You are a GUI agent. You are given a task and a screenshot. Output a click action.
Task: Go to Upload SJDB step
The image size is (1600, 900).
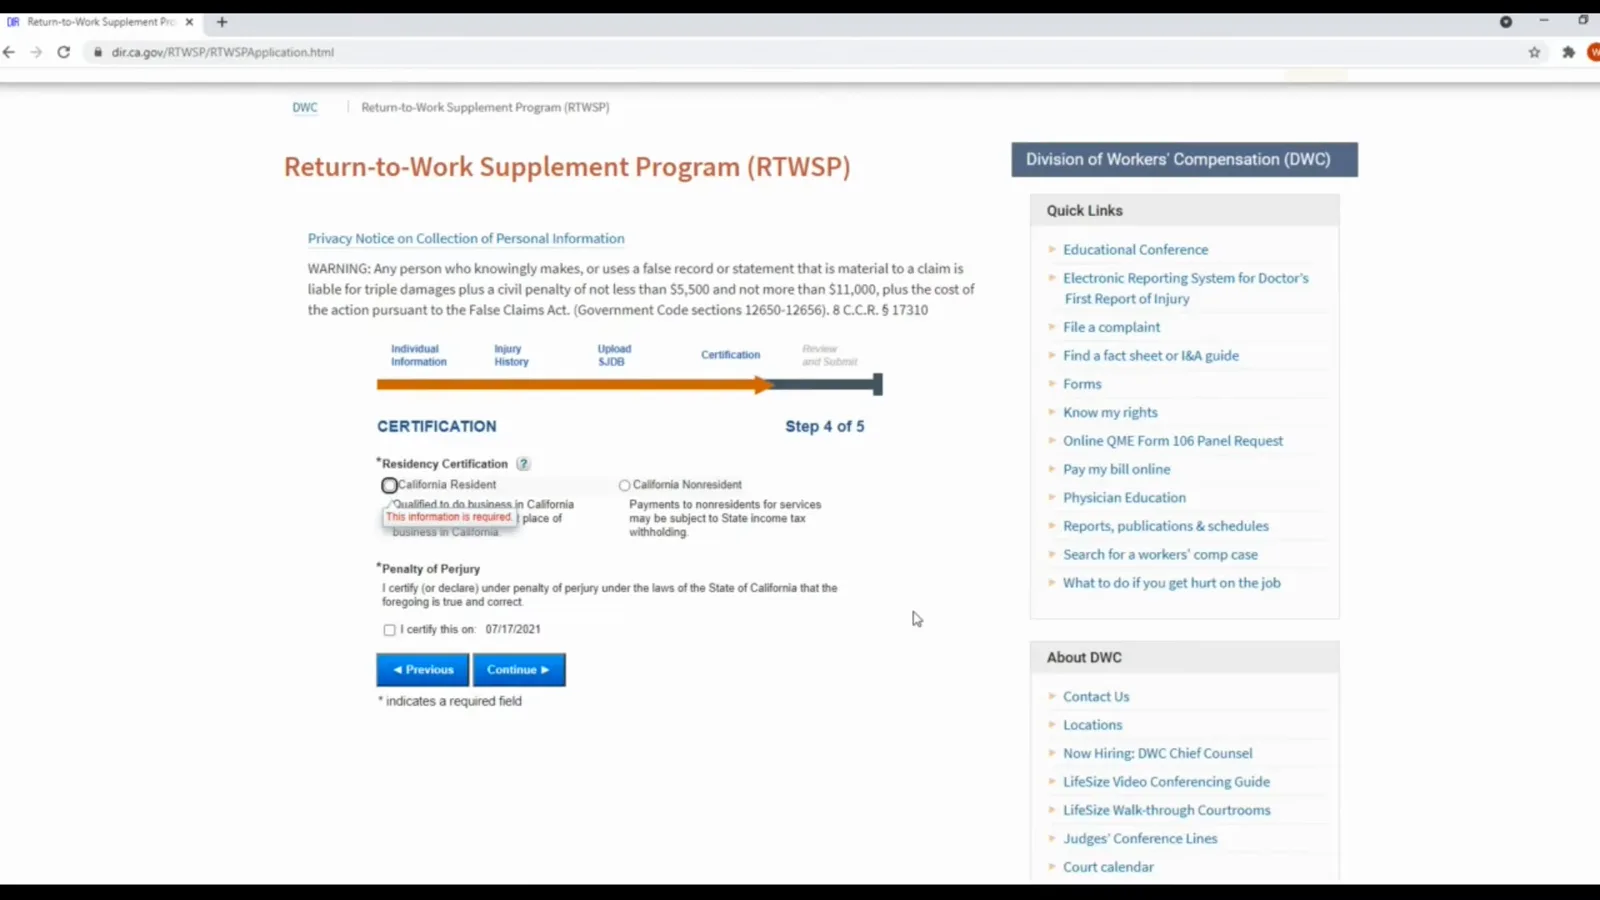pos(614,355)
